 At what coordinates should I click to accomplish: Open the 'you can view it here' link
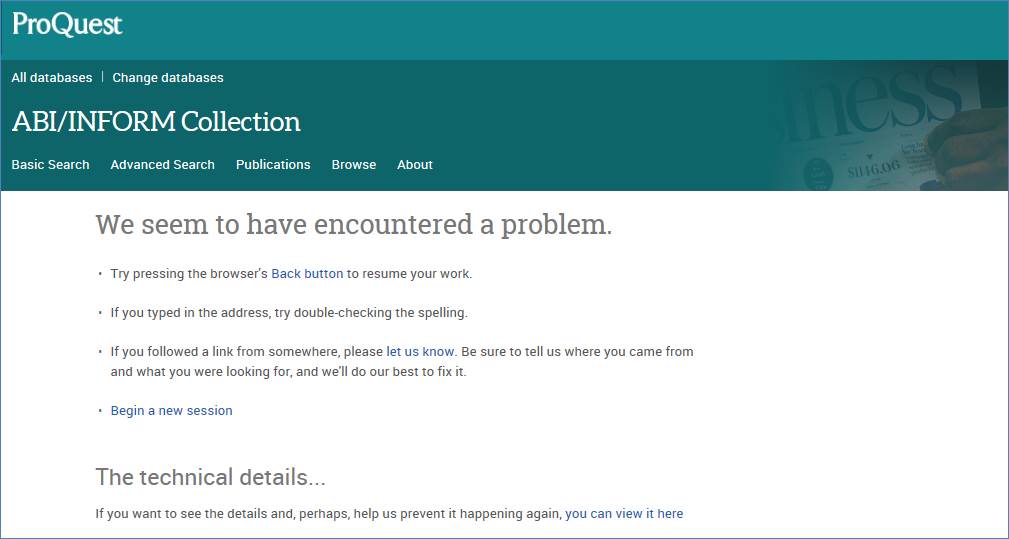(x=624, y=514)
